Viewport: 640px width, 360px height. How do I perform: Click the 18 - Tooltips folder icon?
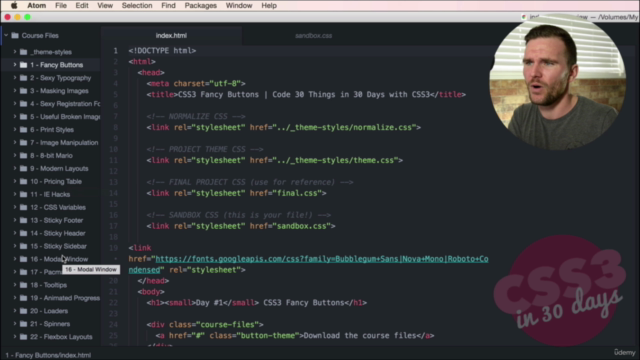coord(23,285)
